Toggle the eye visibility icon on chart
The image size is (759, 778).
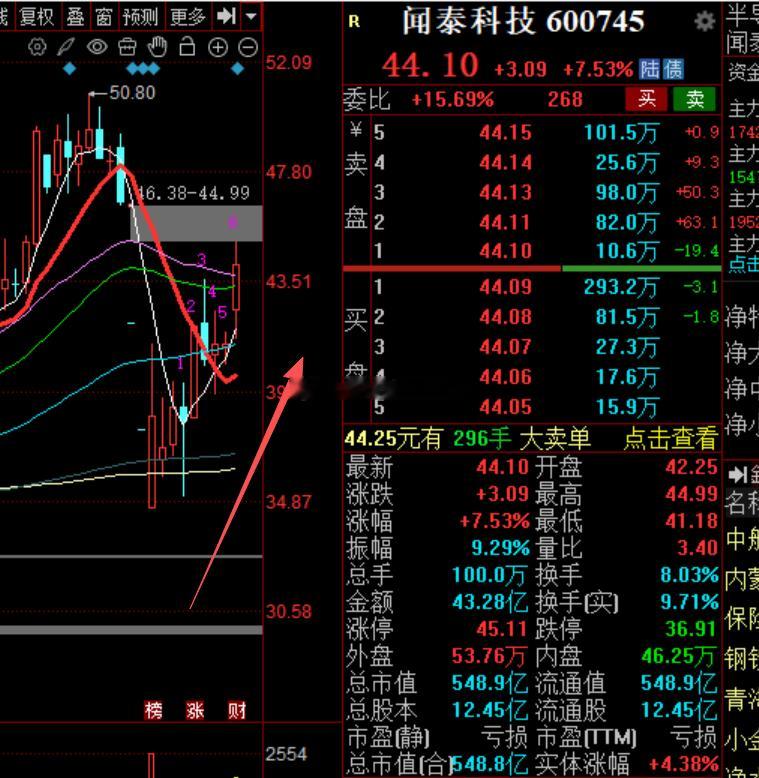[97, 47]
